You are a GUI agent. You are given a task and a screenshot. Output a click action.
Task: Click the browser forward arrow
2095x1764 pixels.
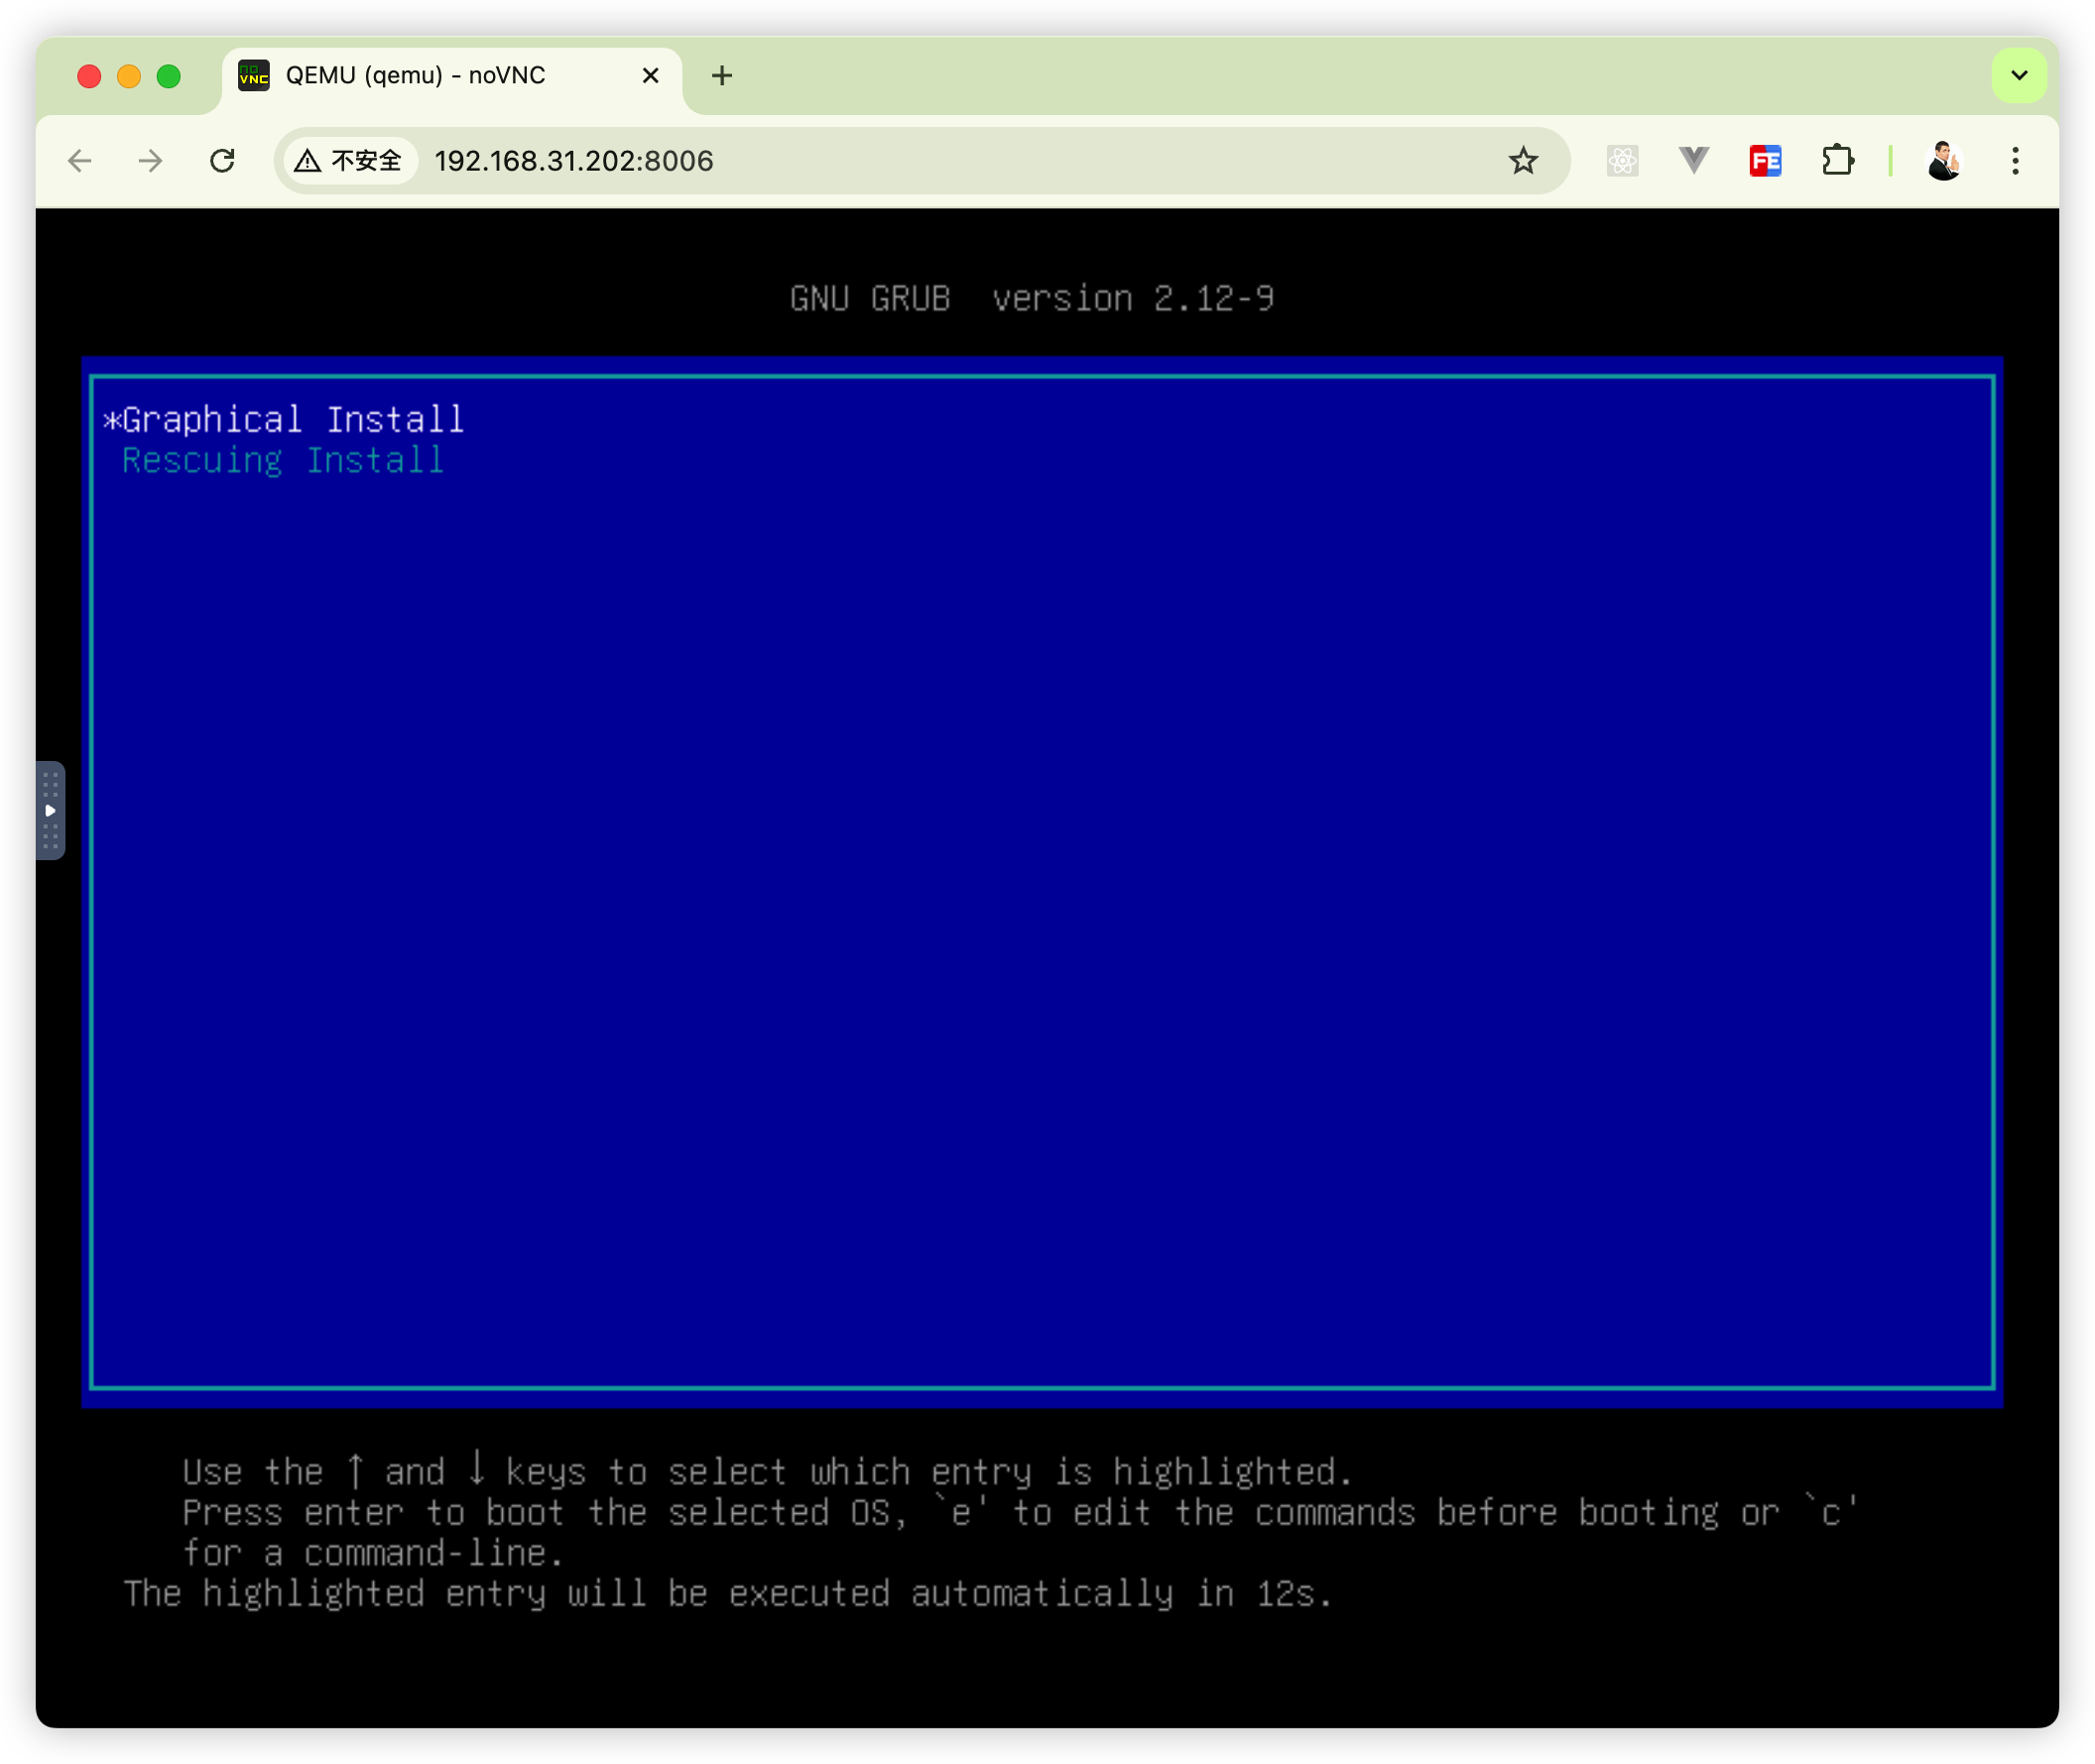tap(150, 161)
